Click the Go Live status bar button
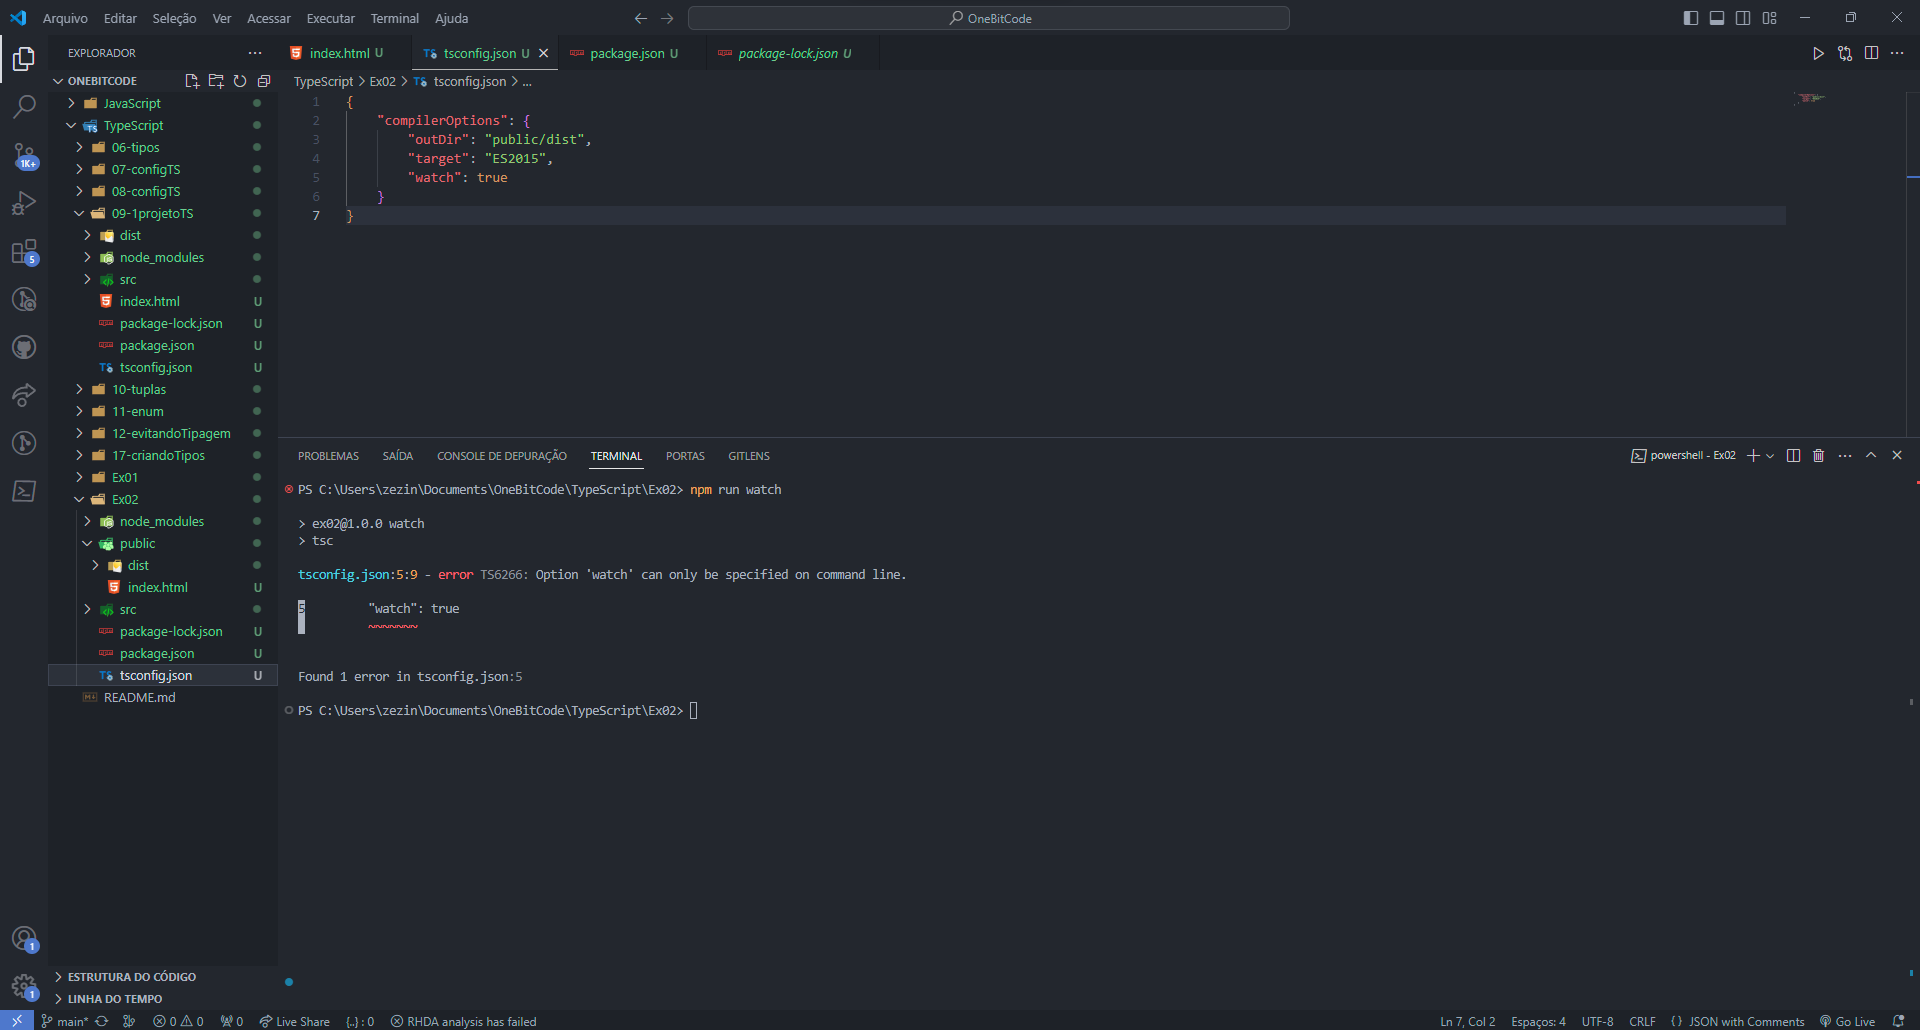1920x1030 pixels. coord(1847,1021)
